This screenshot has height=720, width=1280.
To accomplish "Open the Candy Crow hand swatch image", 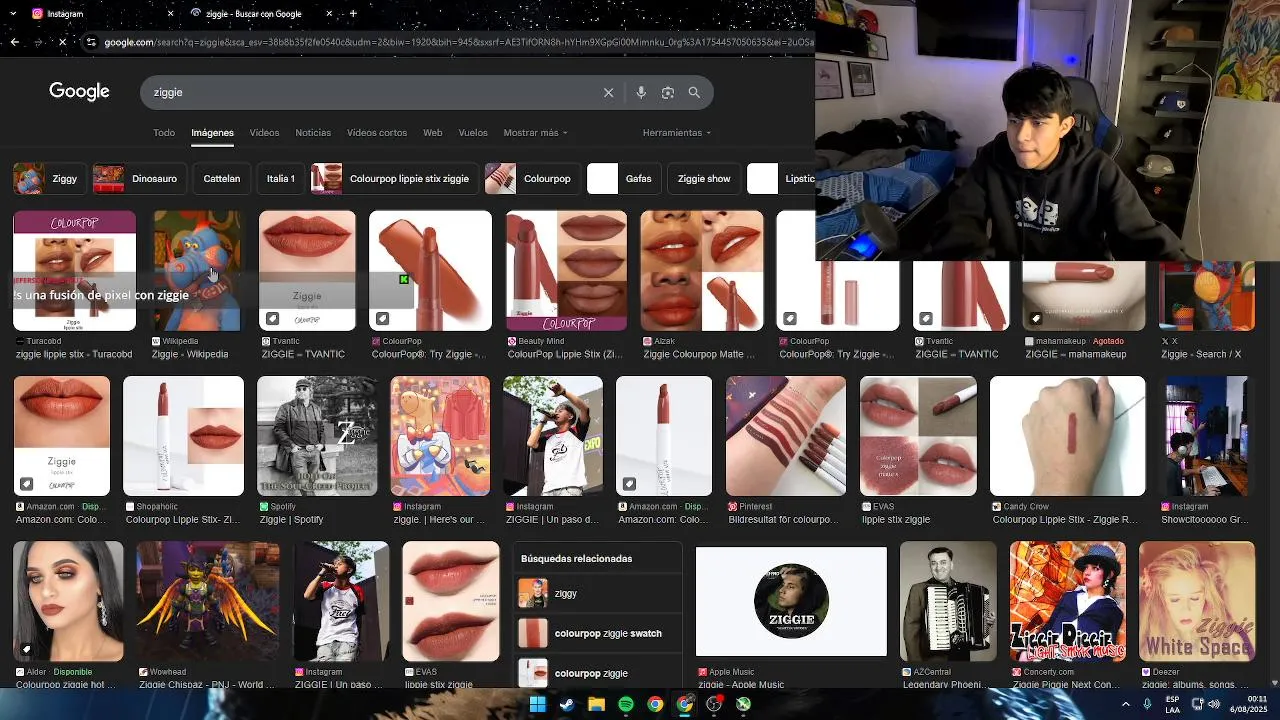I will (x=1067, y=436).
